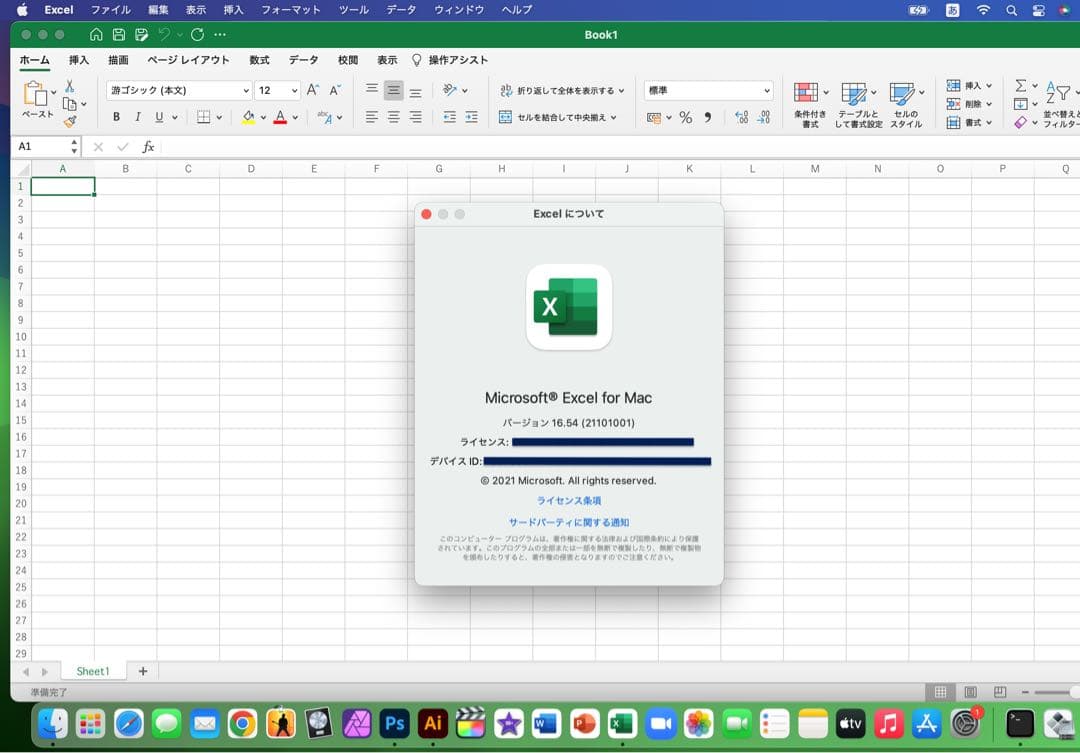The image size is (1080, 753).
Task: Open the number format dropdown showing 標準
Action: pyautogui.click(x=708, y=89)
